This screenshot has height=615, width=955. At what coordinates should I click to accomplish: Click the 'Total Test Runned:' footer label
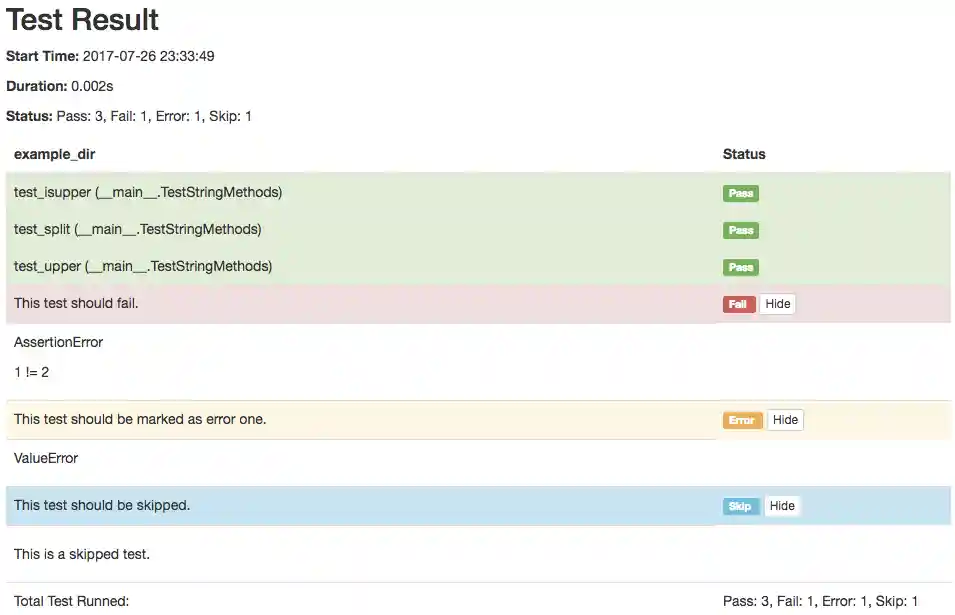click(71, 601)
